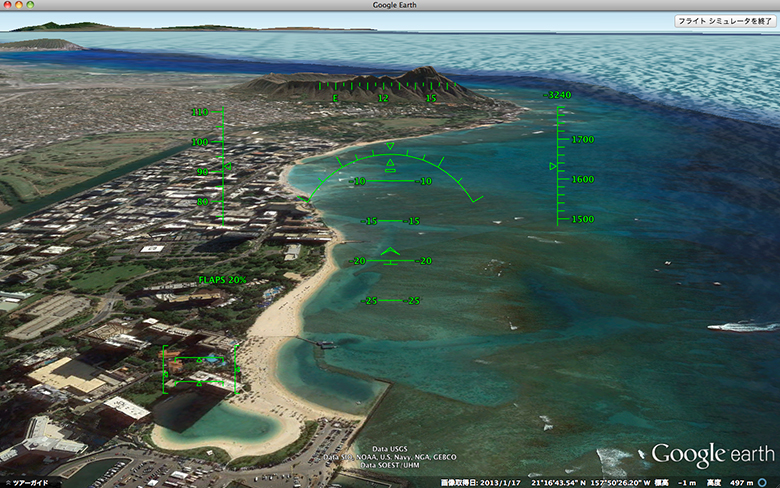This screenshot has height=488, width=780.
Task: Click the airspeed pointer triangle near 90
Action: coord(229,166)
